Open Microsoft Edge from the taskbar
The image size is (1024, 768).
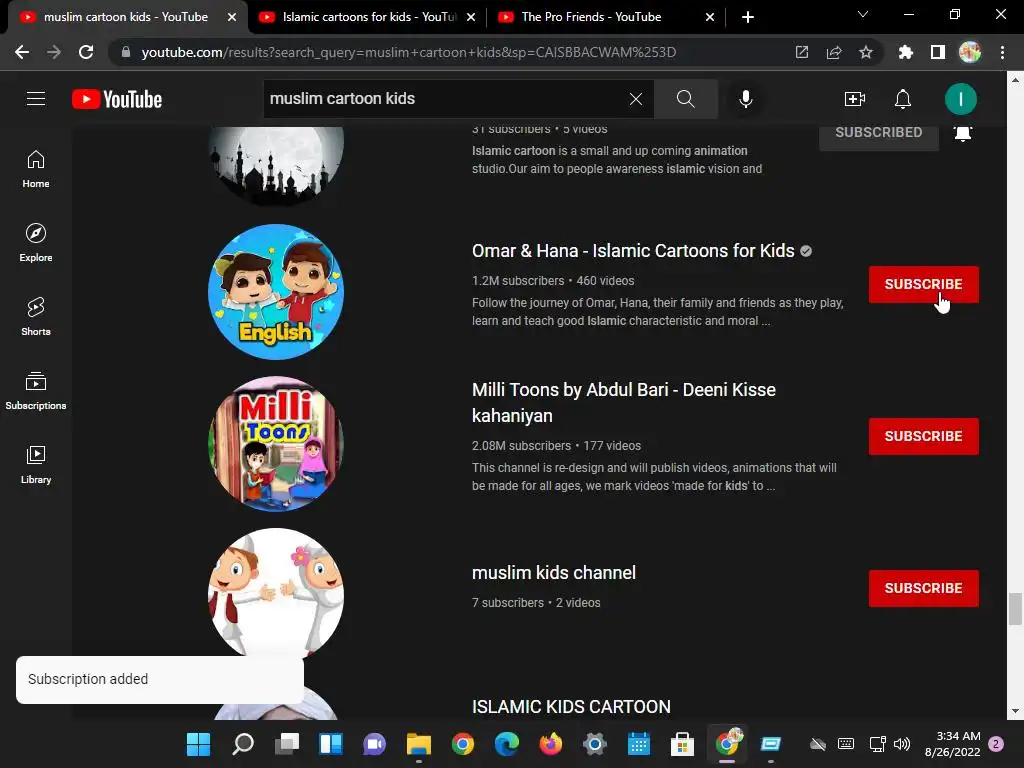507,744
